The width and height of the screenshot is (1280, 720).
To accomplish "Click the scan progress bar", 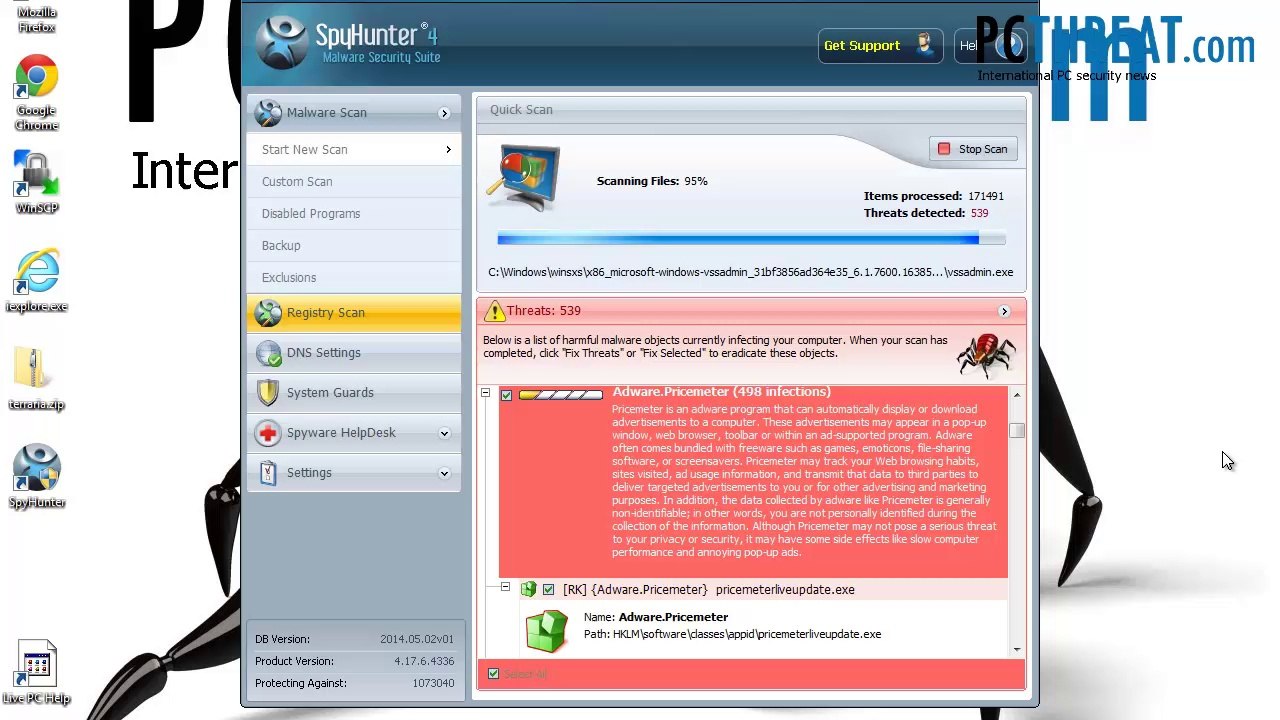I will click(x=751, y=238).
